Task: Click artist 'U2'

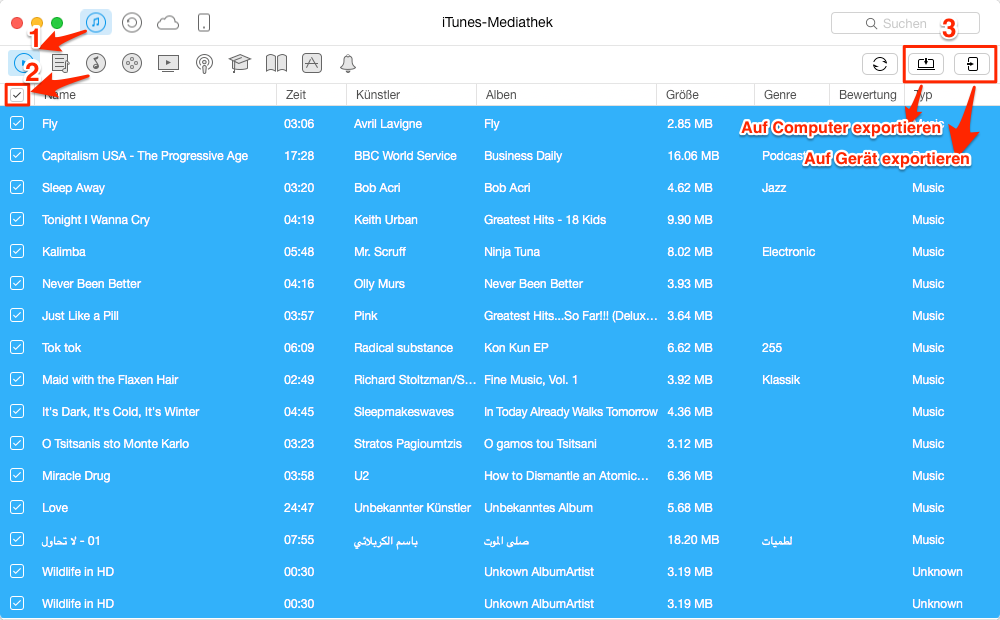Action: click(362, 476)
